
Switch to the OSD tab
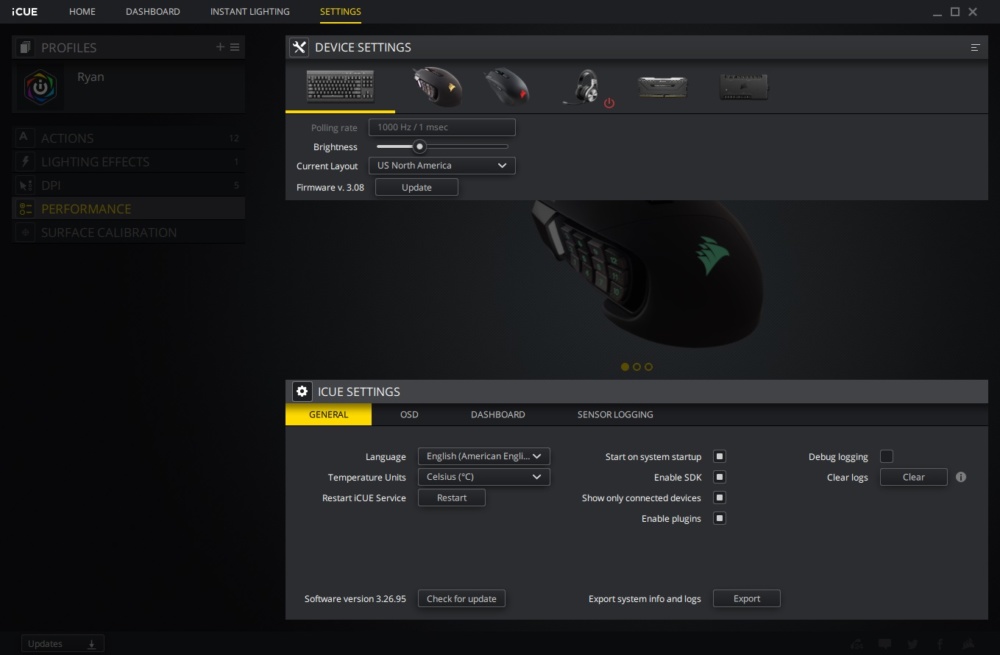coord(409,415)
